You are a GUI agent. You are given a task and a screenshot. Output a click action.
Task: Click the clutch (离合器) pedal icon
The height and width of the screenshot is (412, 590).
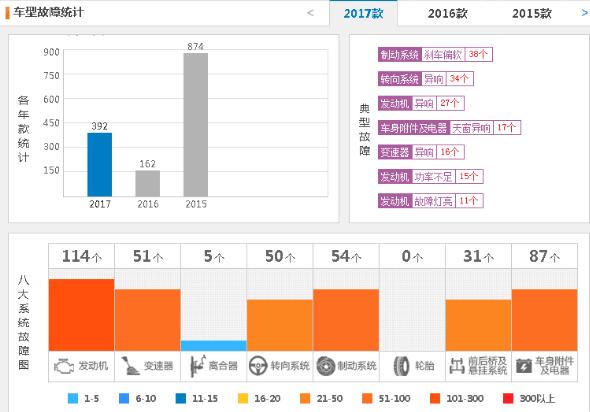pos(198,366)
